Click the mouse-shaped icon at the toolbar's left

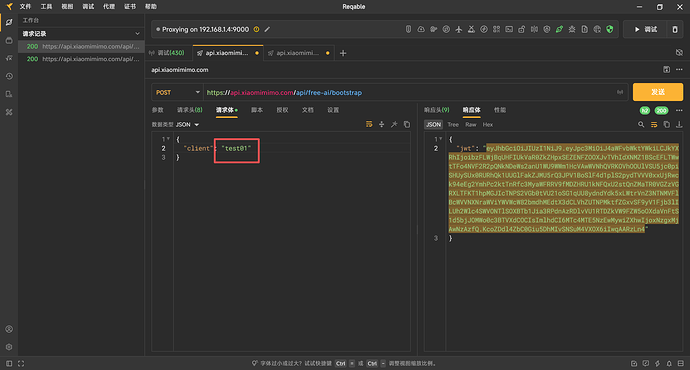point(408,29)
